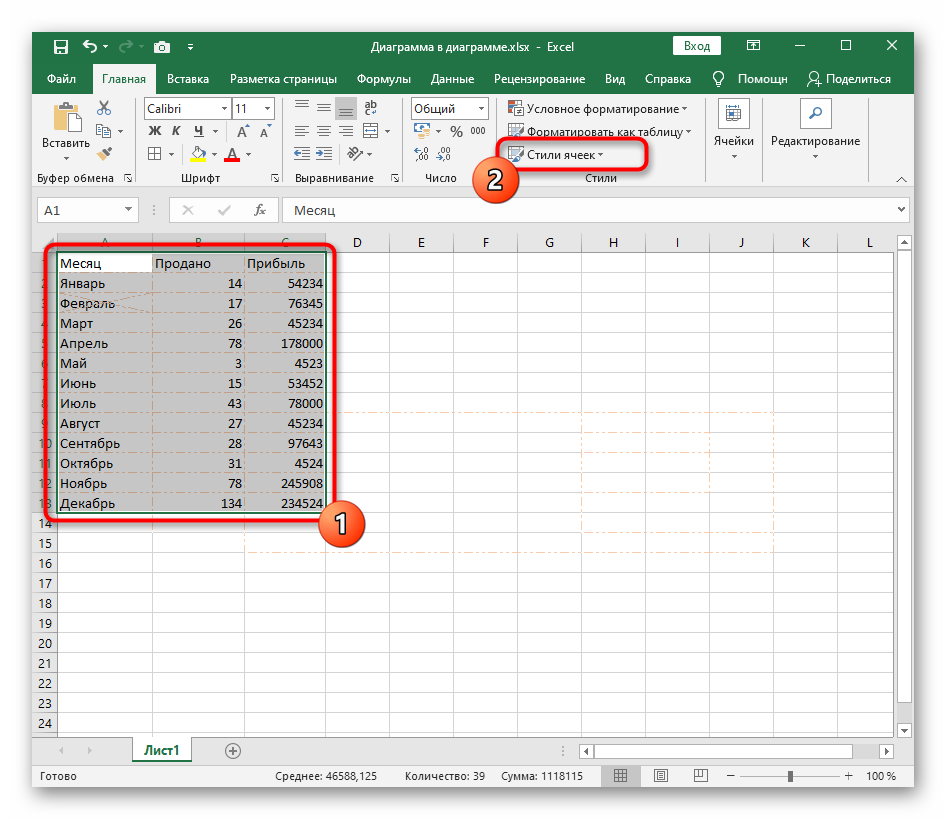Add a new sheet with plus icon
946x819 pixels.
click(233, 750)
